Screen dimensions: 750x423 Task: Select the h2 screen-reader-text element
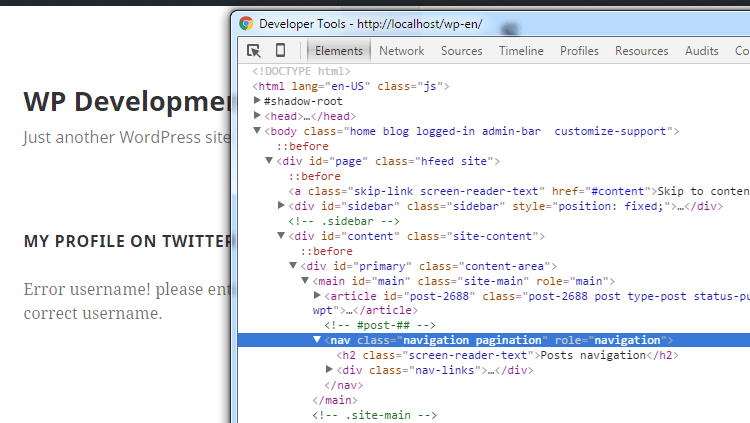pos(507,355)
